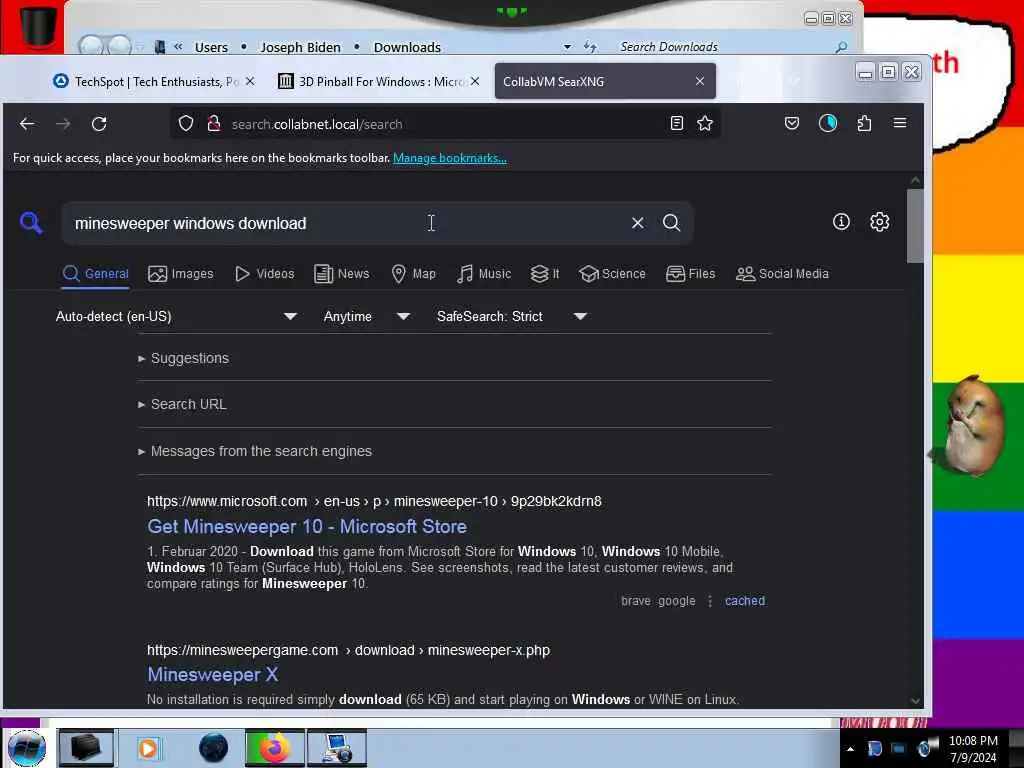The width and height of the screenshot is (1024, 768).
Task: Open the SearXNG about info icon
Action: [841, 222]
